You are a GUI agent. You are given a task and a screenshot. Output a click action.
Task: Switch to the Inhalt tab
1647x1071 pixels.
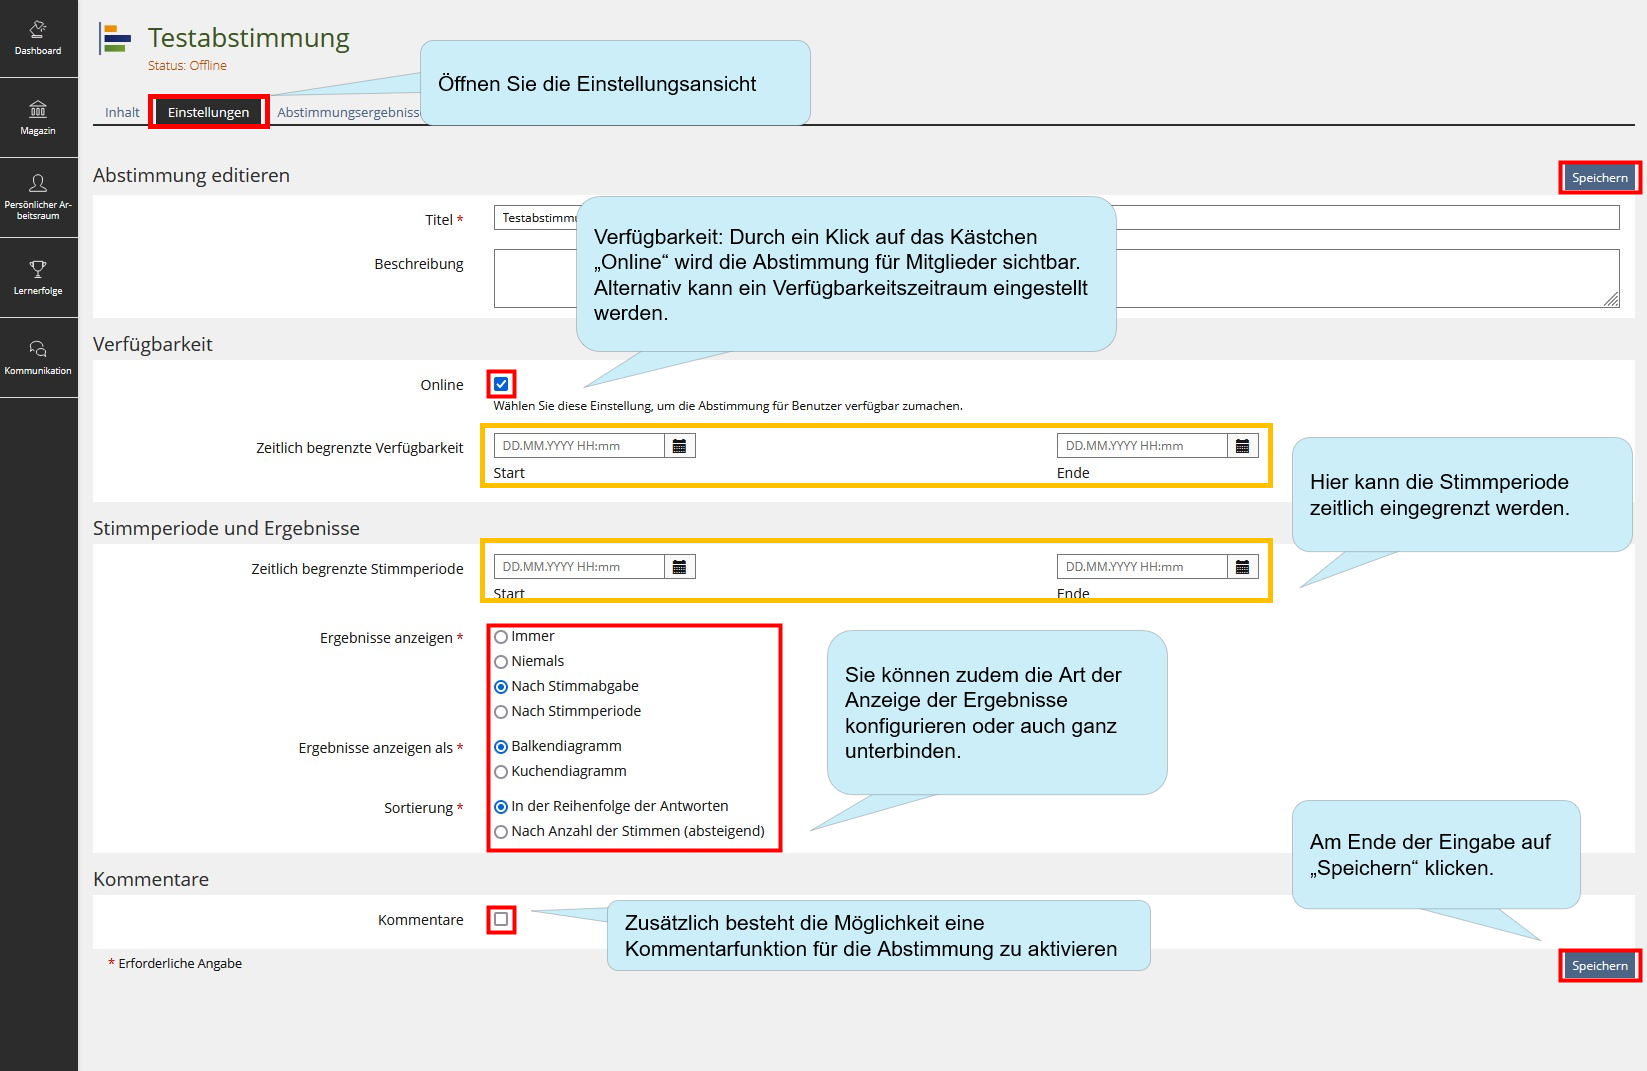(x=122, y=112)
